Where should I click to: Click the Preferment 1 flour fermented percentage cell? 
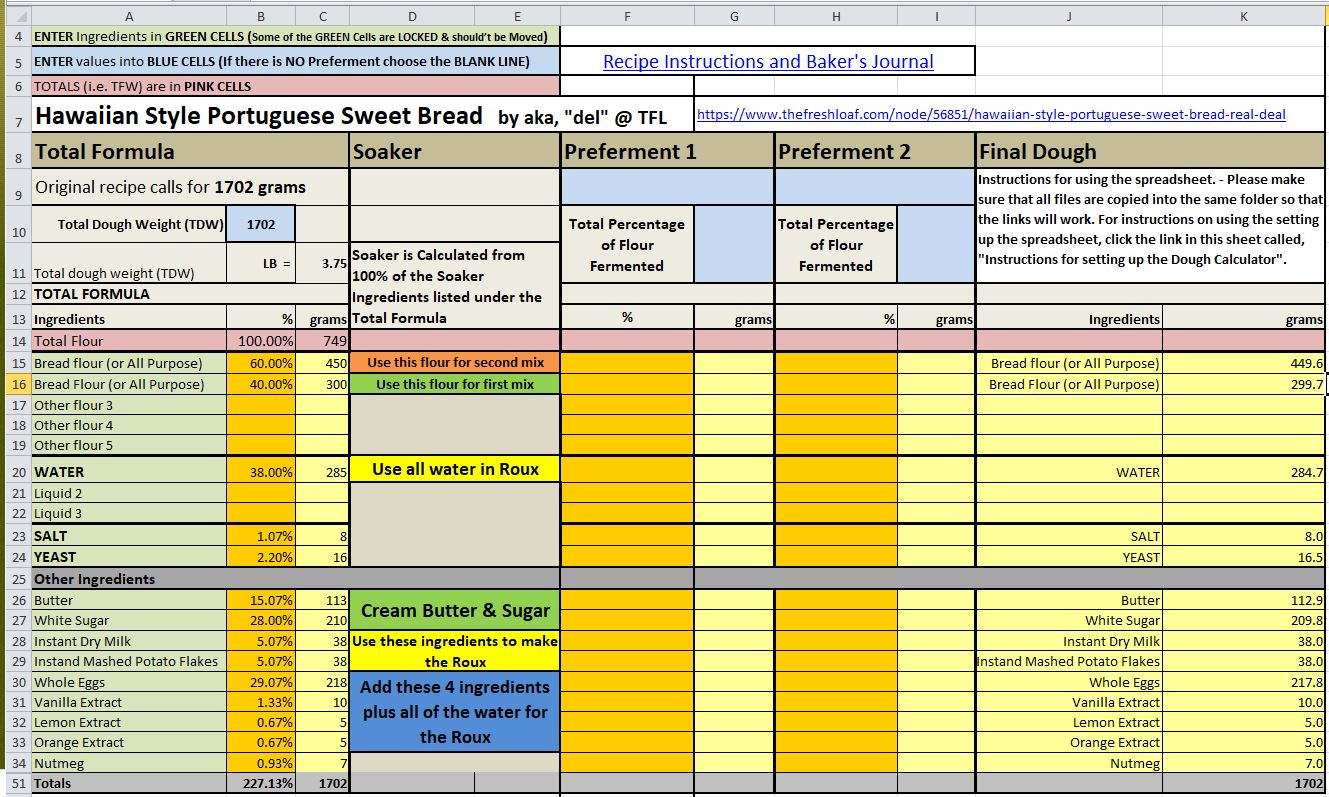pyautogui.click(x=733, y=245)
